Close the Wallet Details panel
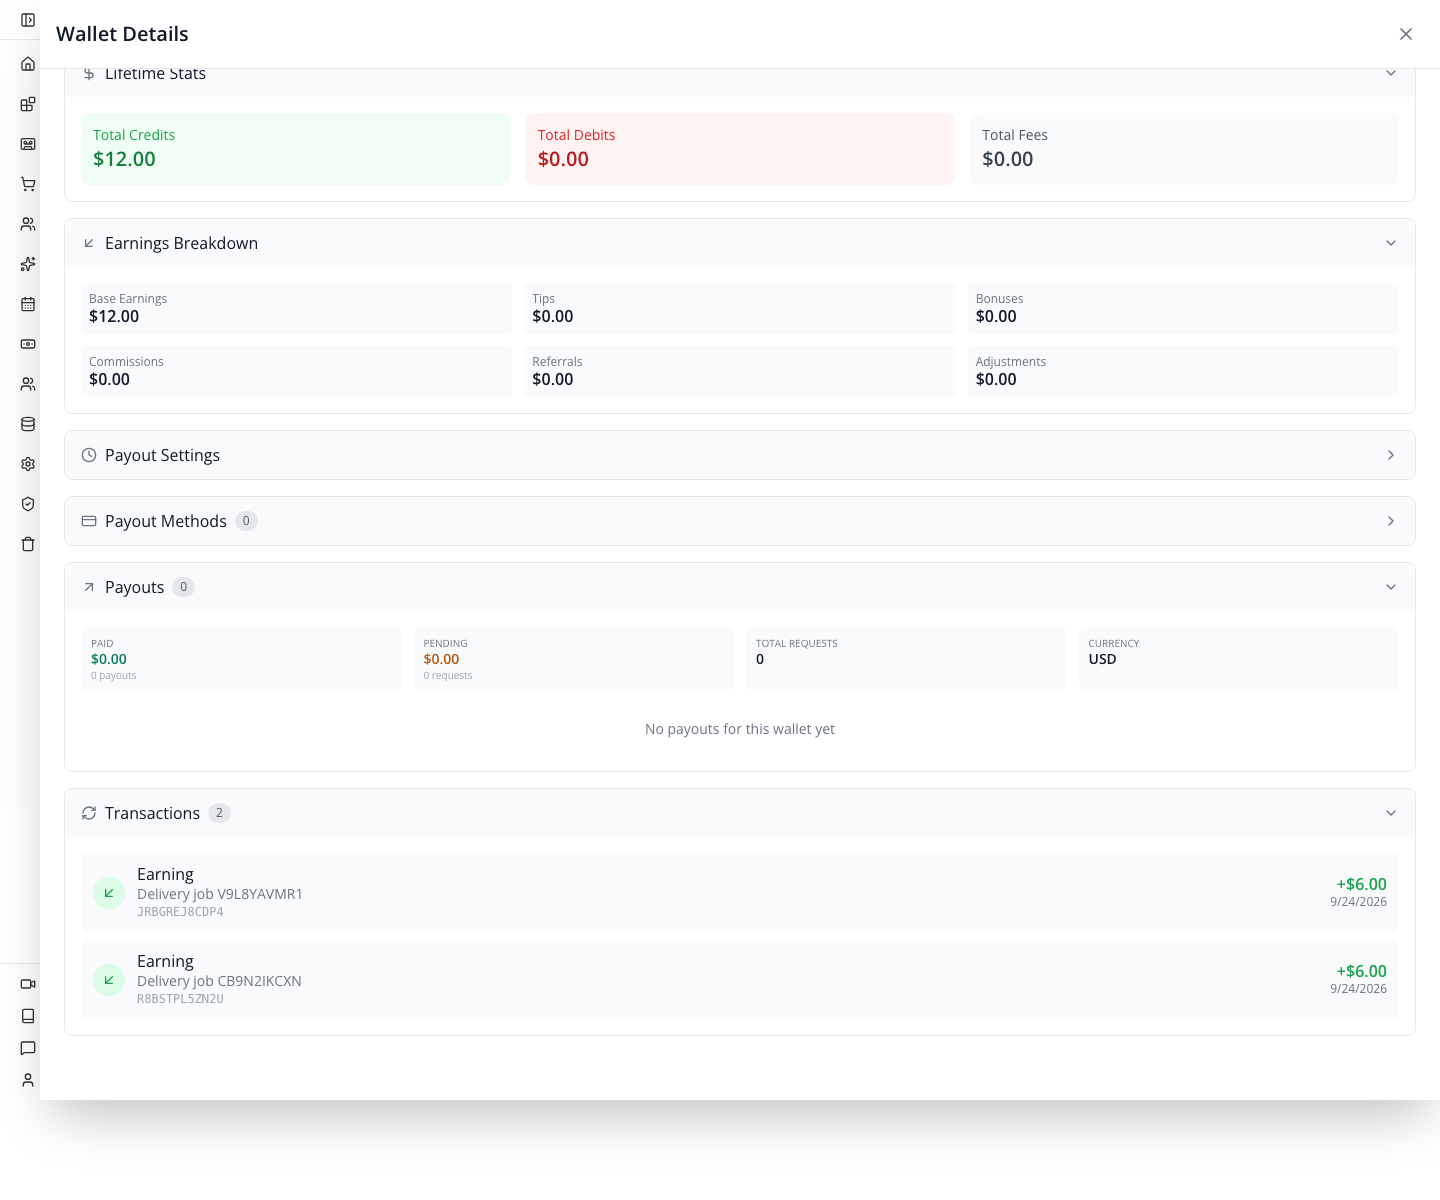The image size is (1440, 1200). 1406,34
